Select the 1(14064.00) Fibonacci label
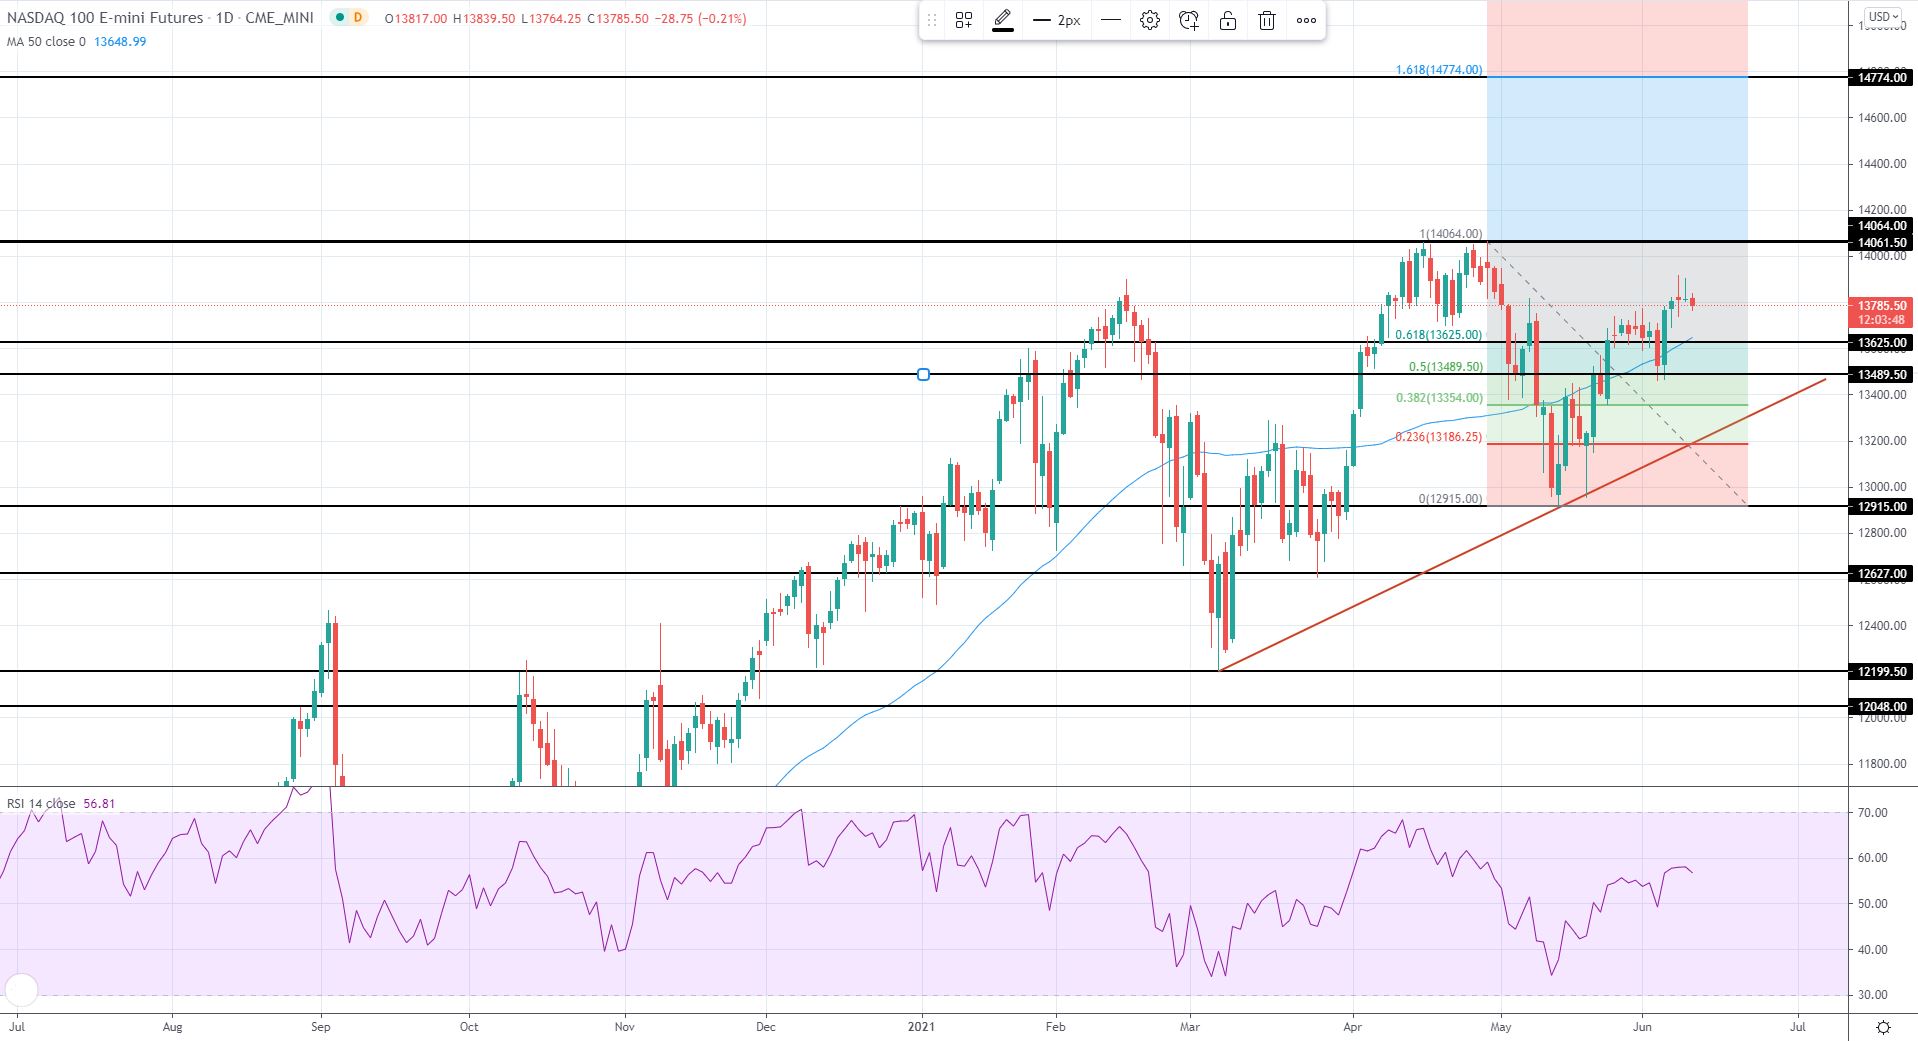Screen dimensions: 1918x1041 pyautogui.click(x=1451, y=234)
